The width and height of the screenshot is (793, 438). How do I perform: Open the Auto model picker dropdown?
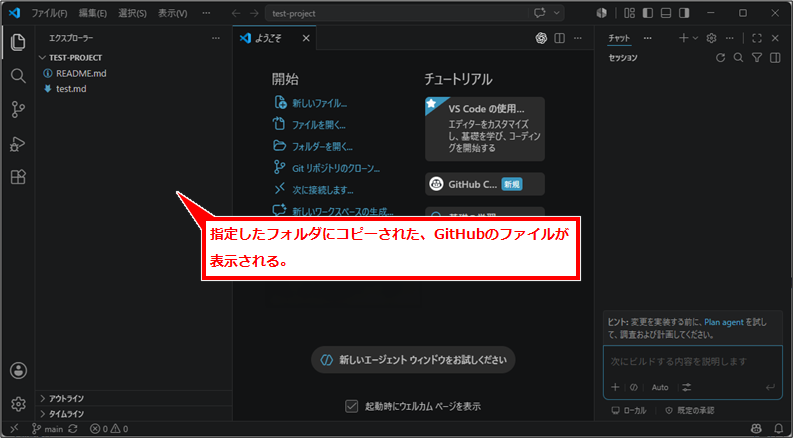pos(660,387)
